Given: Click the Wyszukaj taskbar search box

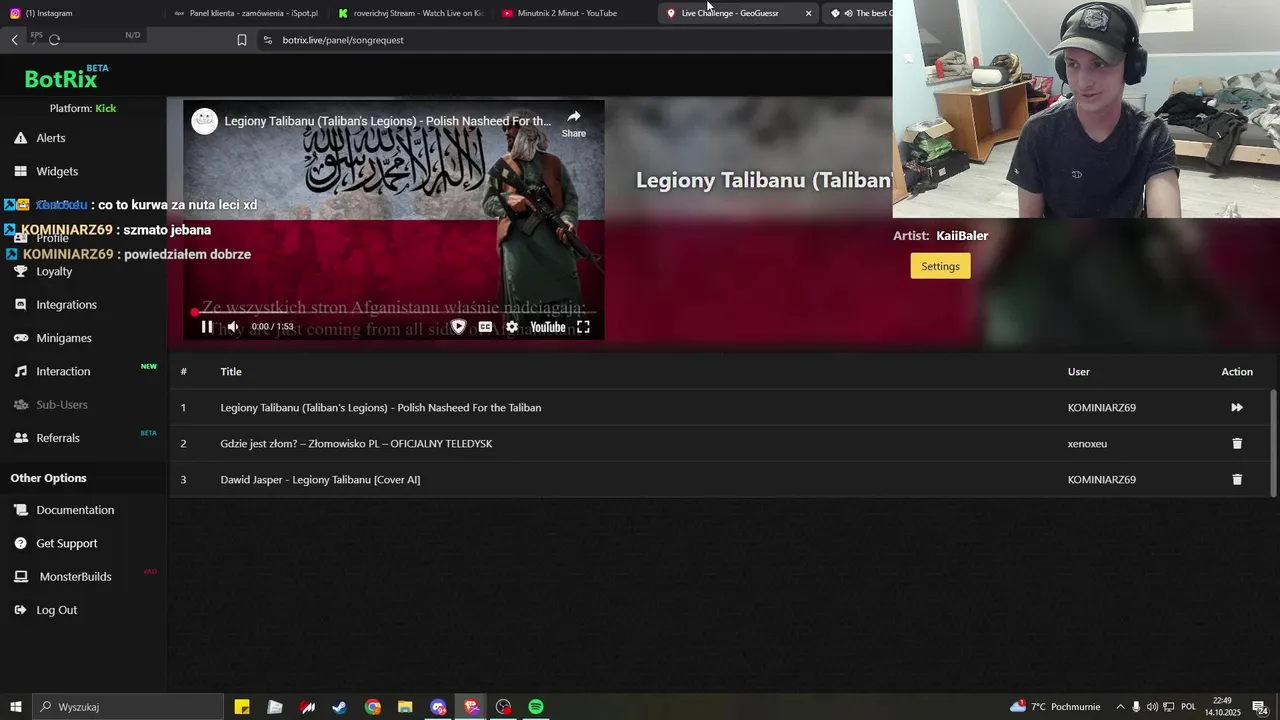Looking at the screenshot, I should pos(128,707).
